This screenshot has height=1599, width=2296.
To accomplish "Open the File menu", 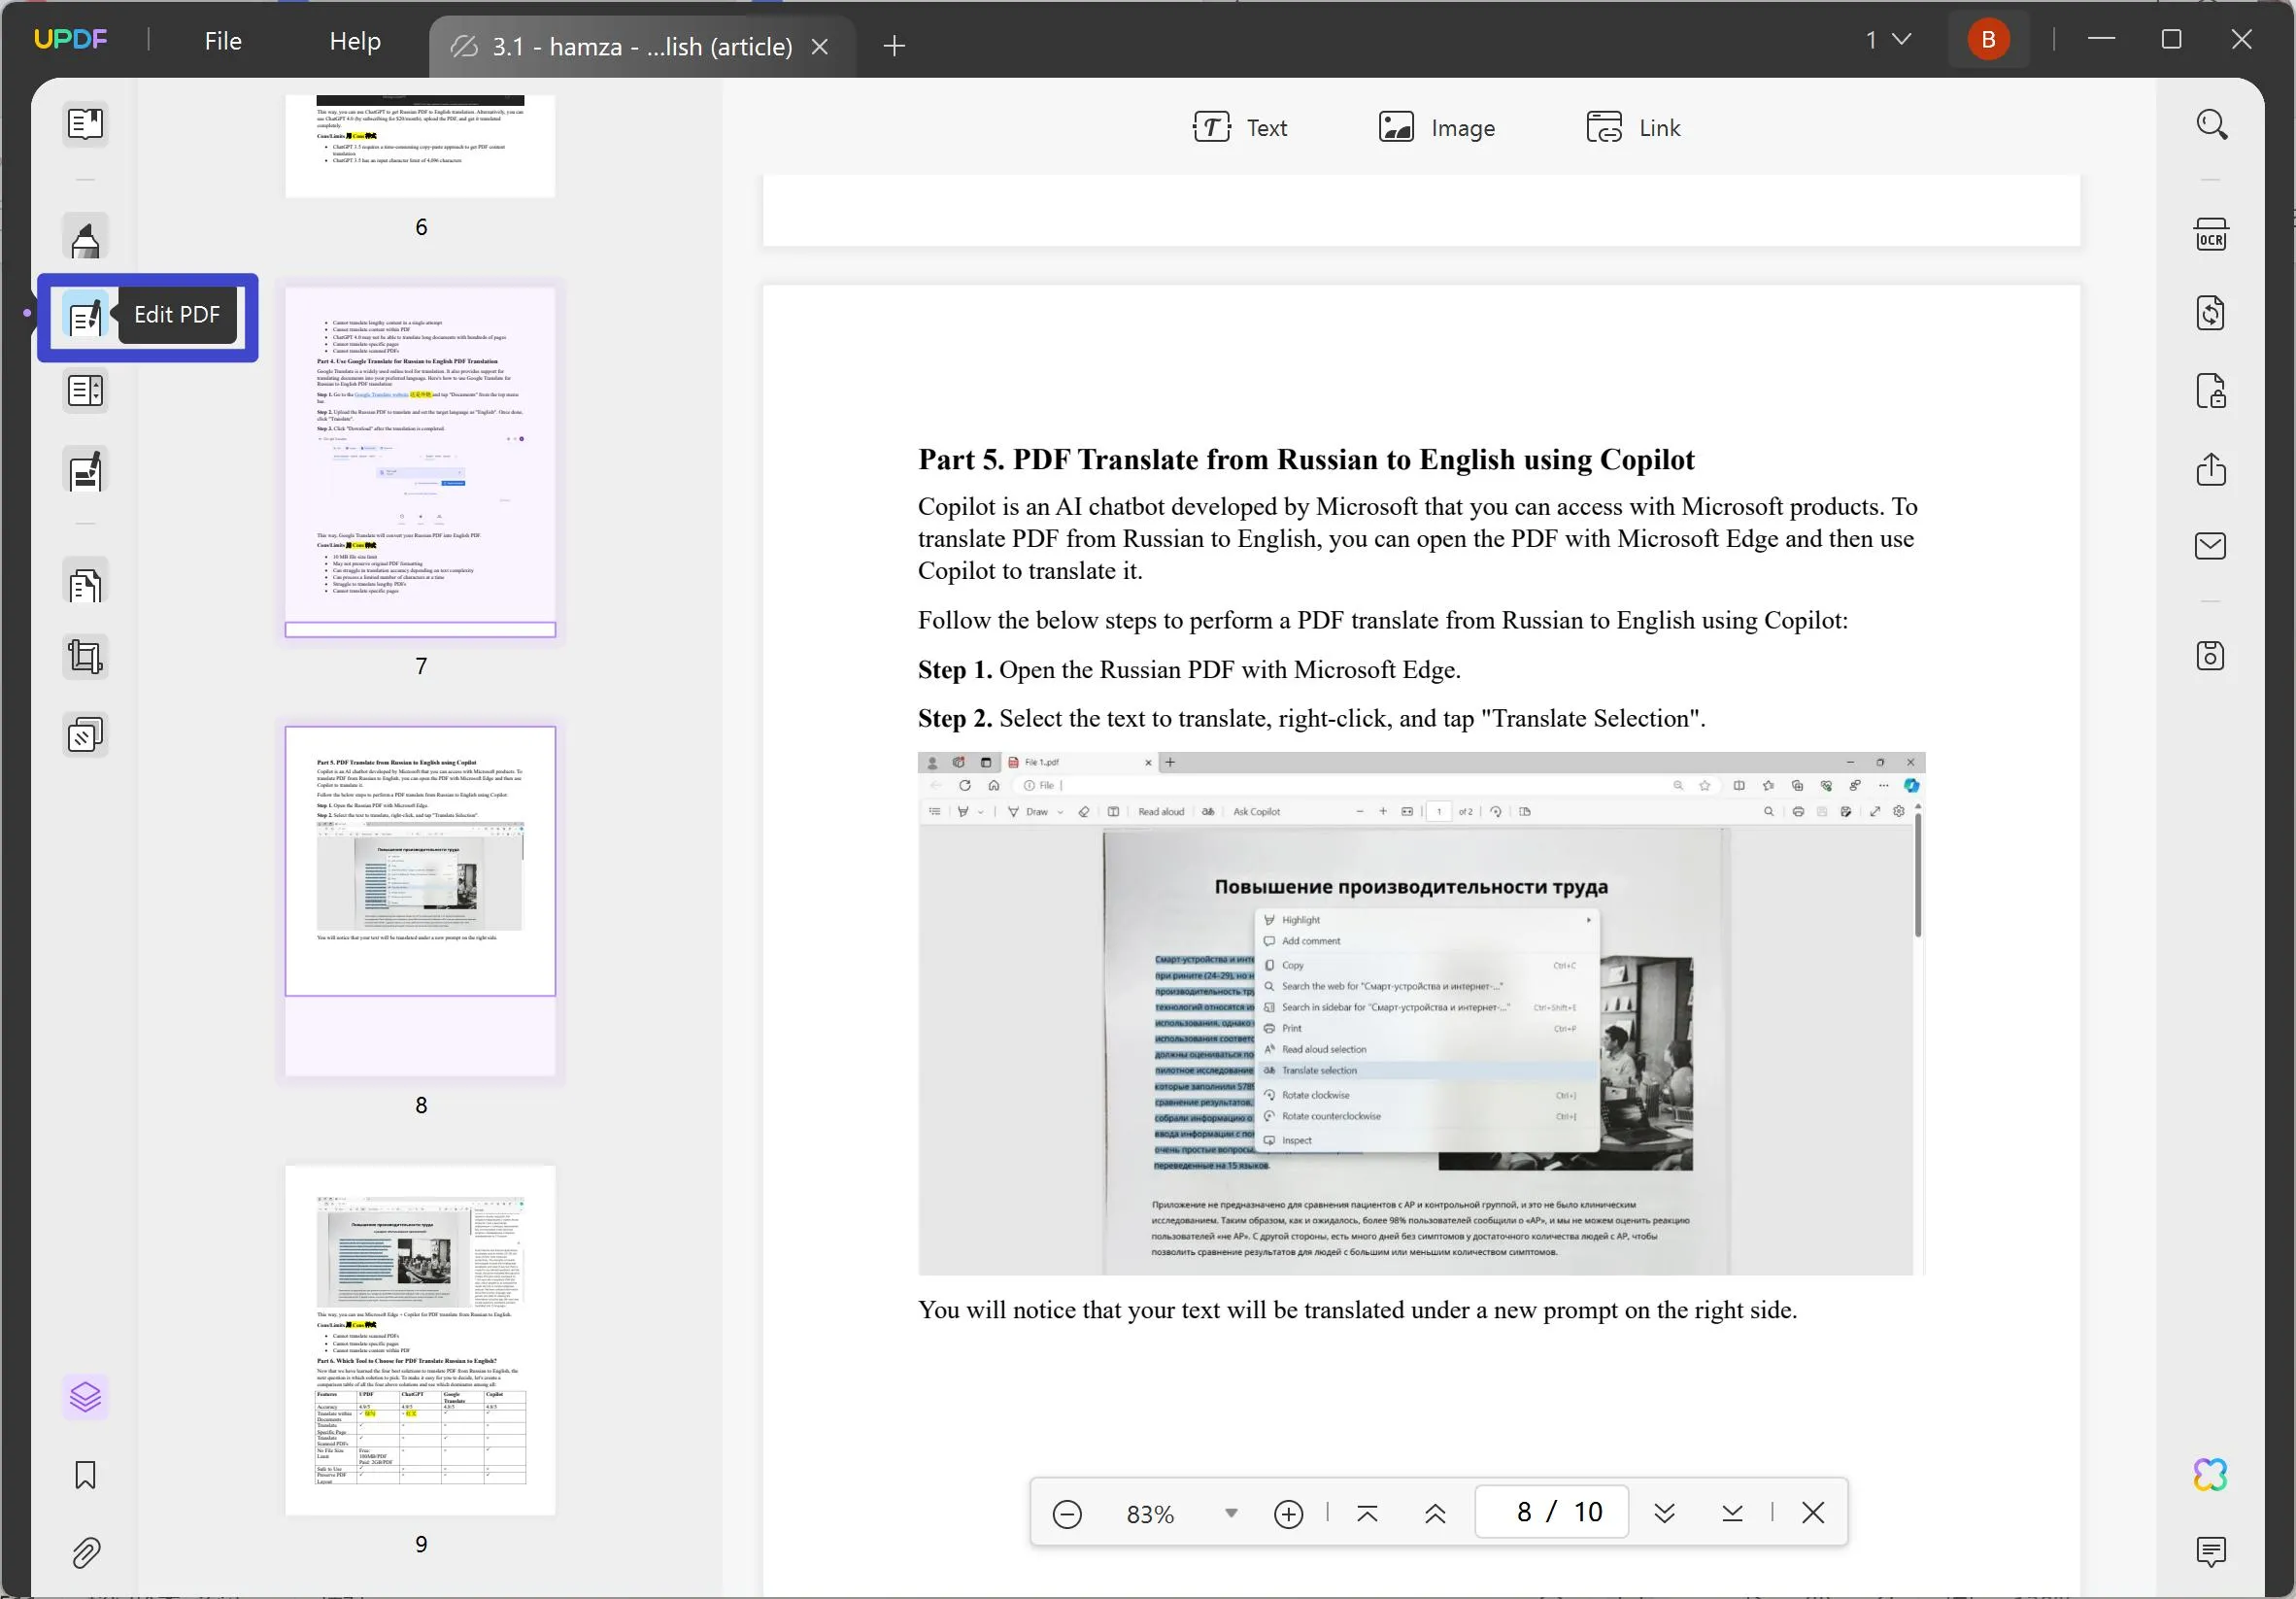I will (223, 41).
